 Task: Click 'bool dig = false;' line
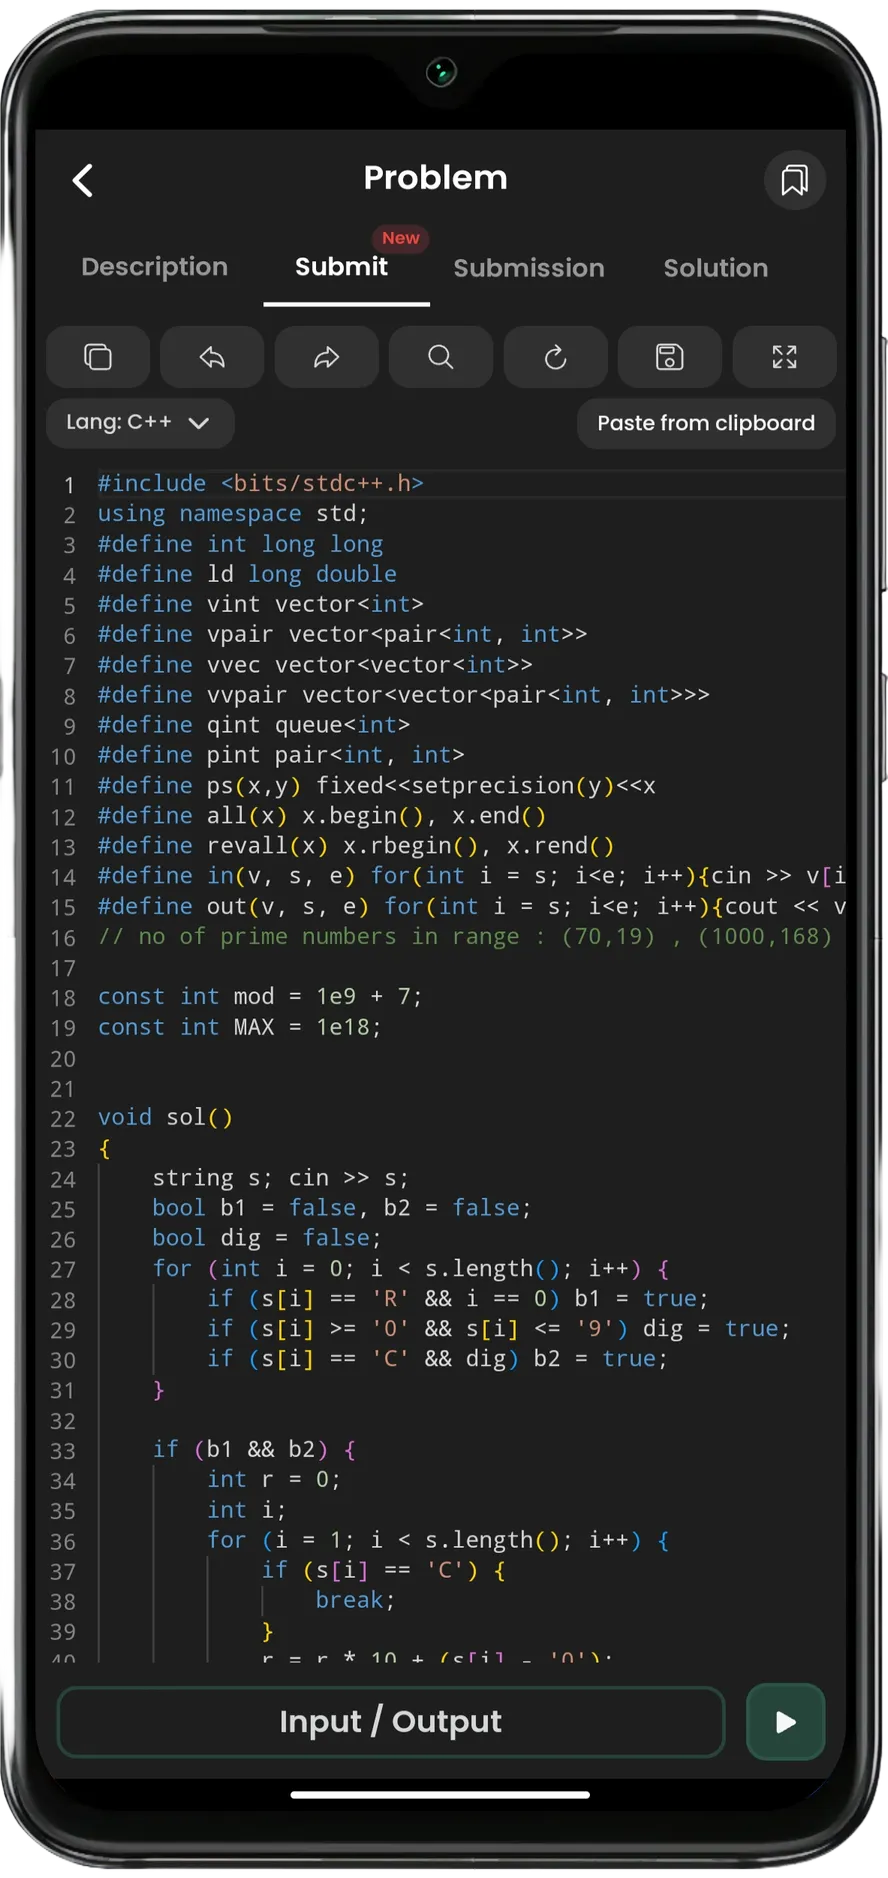(267, 1238)
